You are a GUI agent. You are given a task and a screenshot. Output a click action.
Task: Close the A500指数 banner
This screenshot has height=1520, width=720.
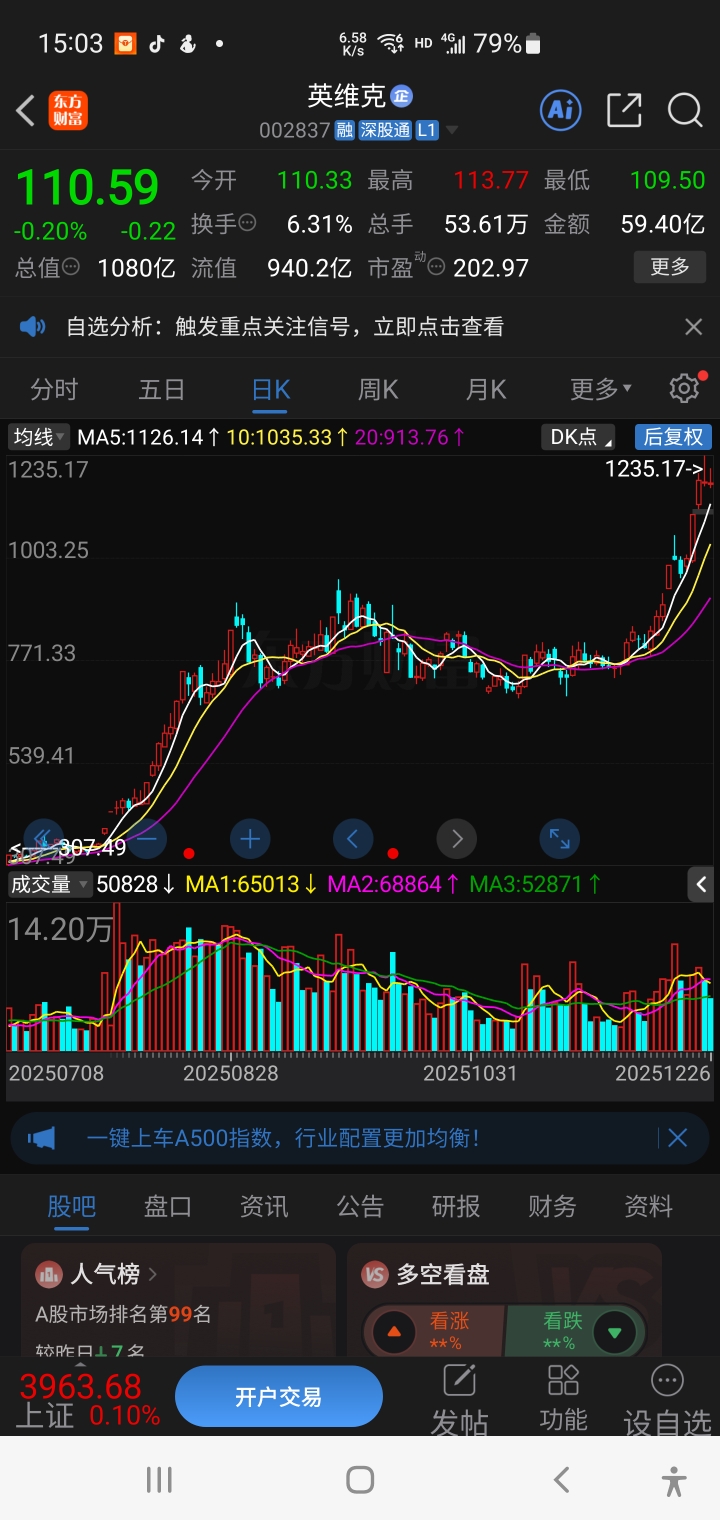pyautogui.click(x=677, y=1138)
